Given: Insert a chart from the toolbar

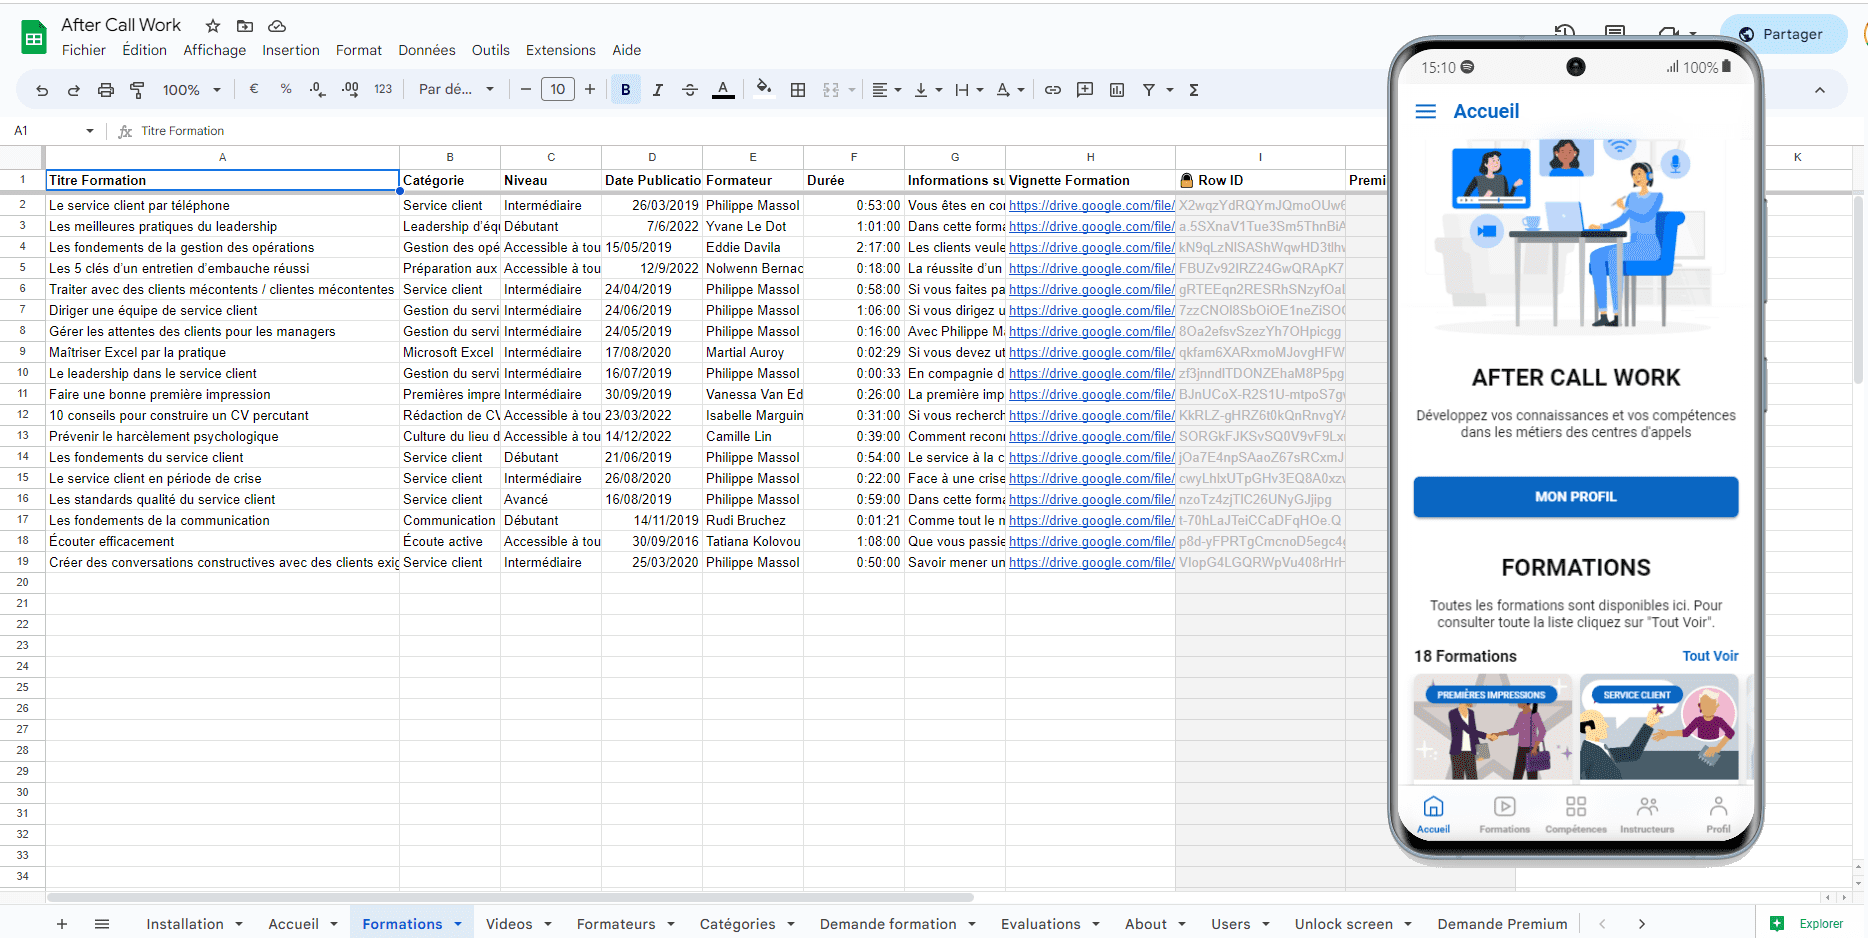Looking at the screenshot, I should pos(1116,89).
